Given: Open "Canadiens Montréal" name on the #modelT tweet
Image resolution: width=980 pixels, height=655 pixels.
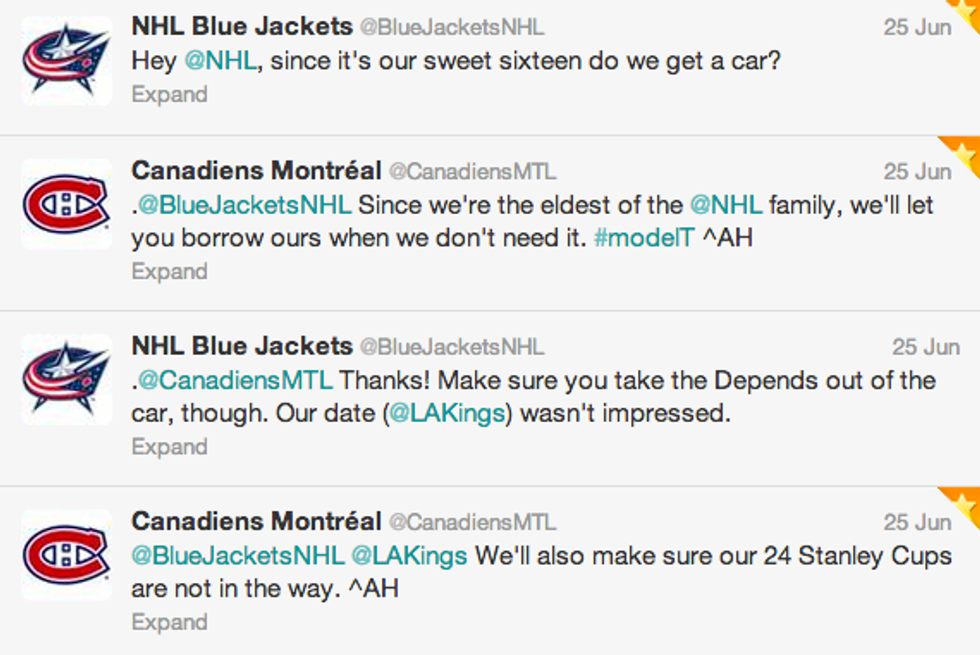Looking at the screenshot, I should (256, 171).
